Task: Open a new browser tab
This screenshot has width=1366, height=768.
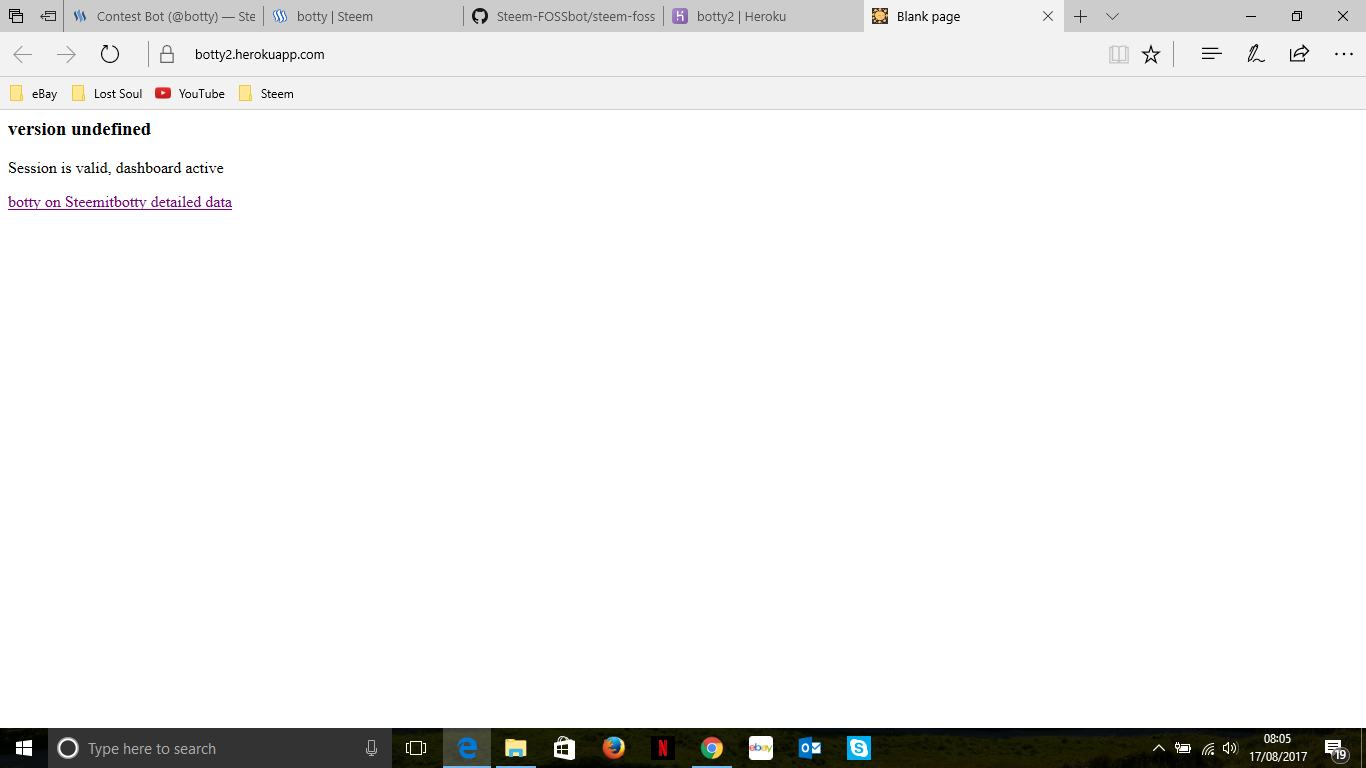Action: click(1080, 16)
